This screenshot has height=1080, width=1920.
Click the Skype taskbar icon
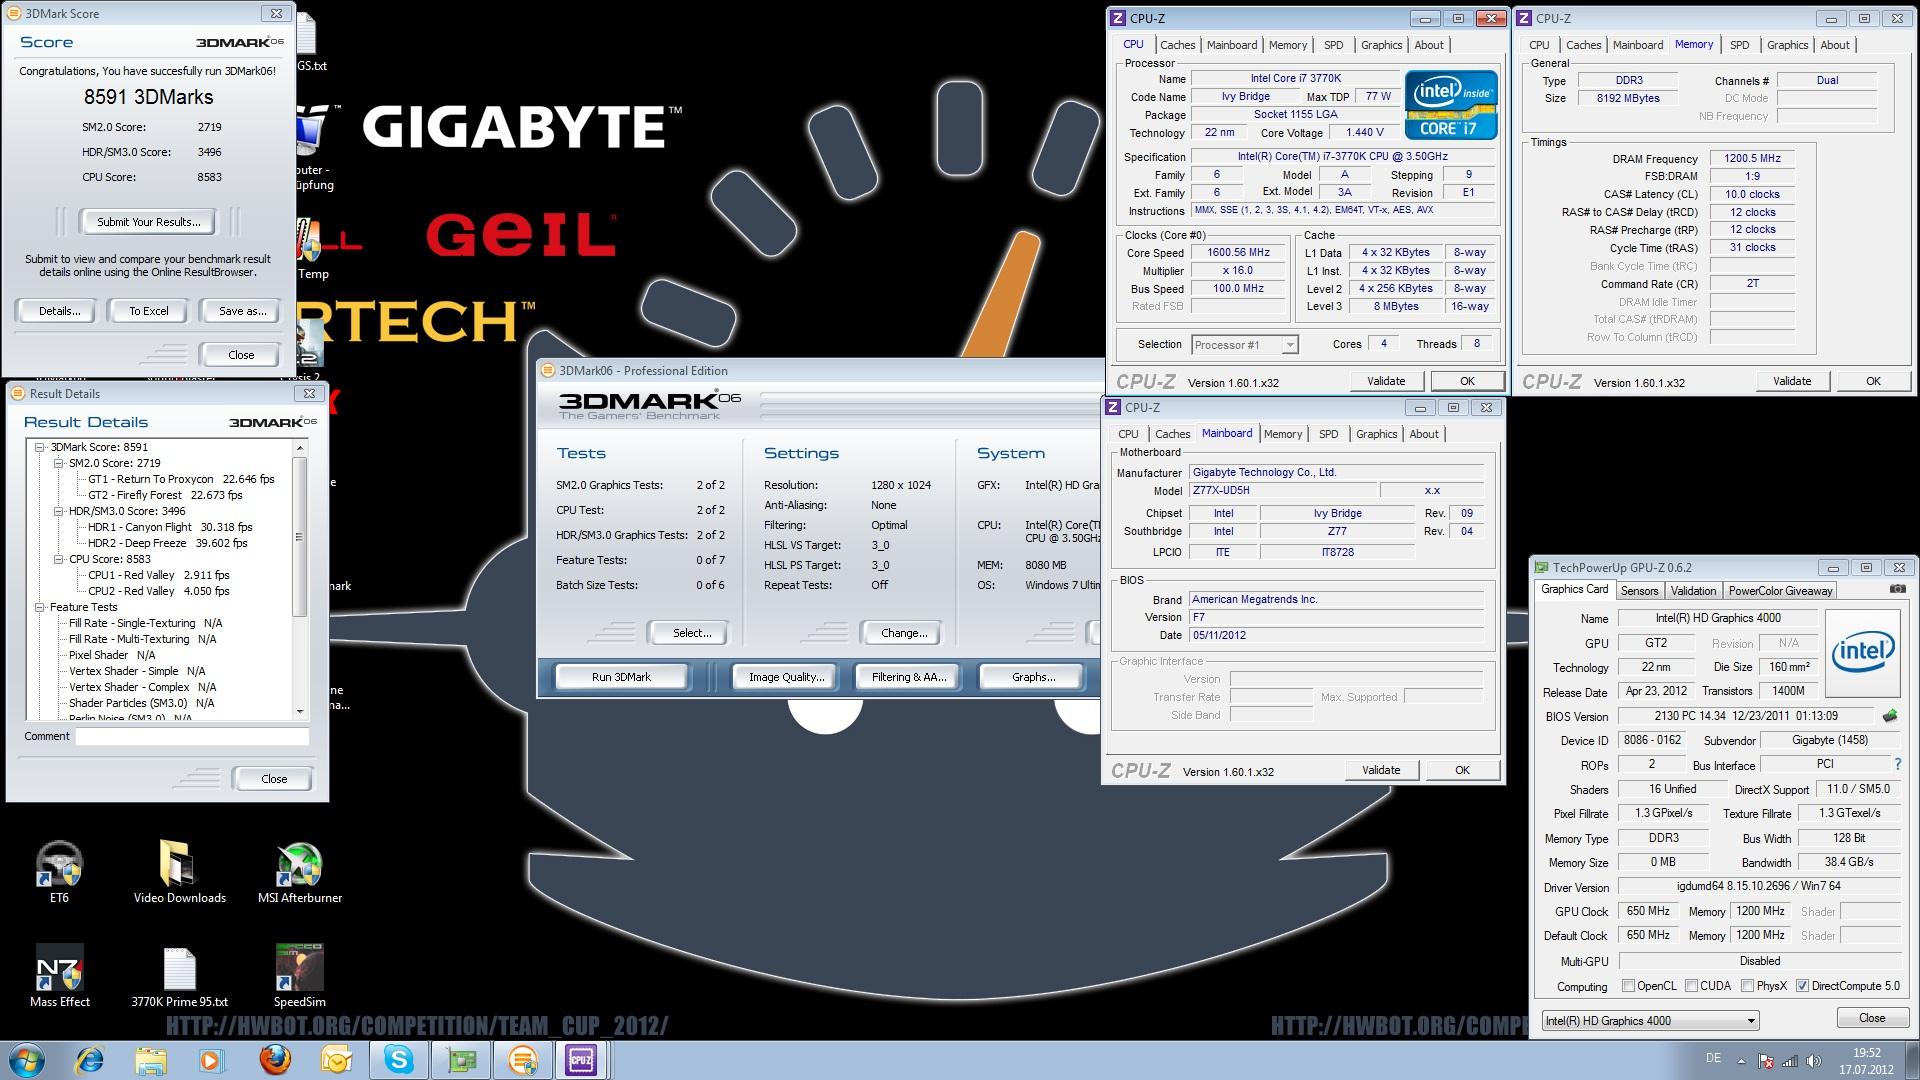(x=399, y=1060)
